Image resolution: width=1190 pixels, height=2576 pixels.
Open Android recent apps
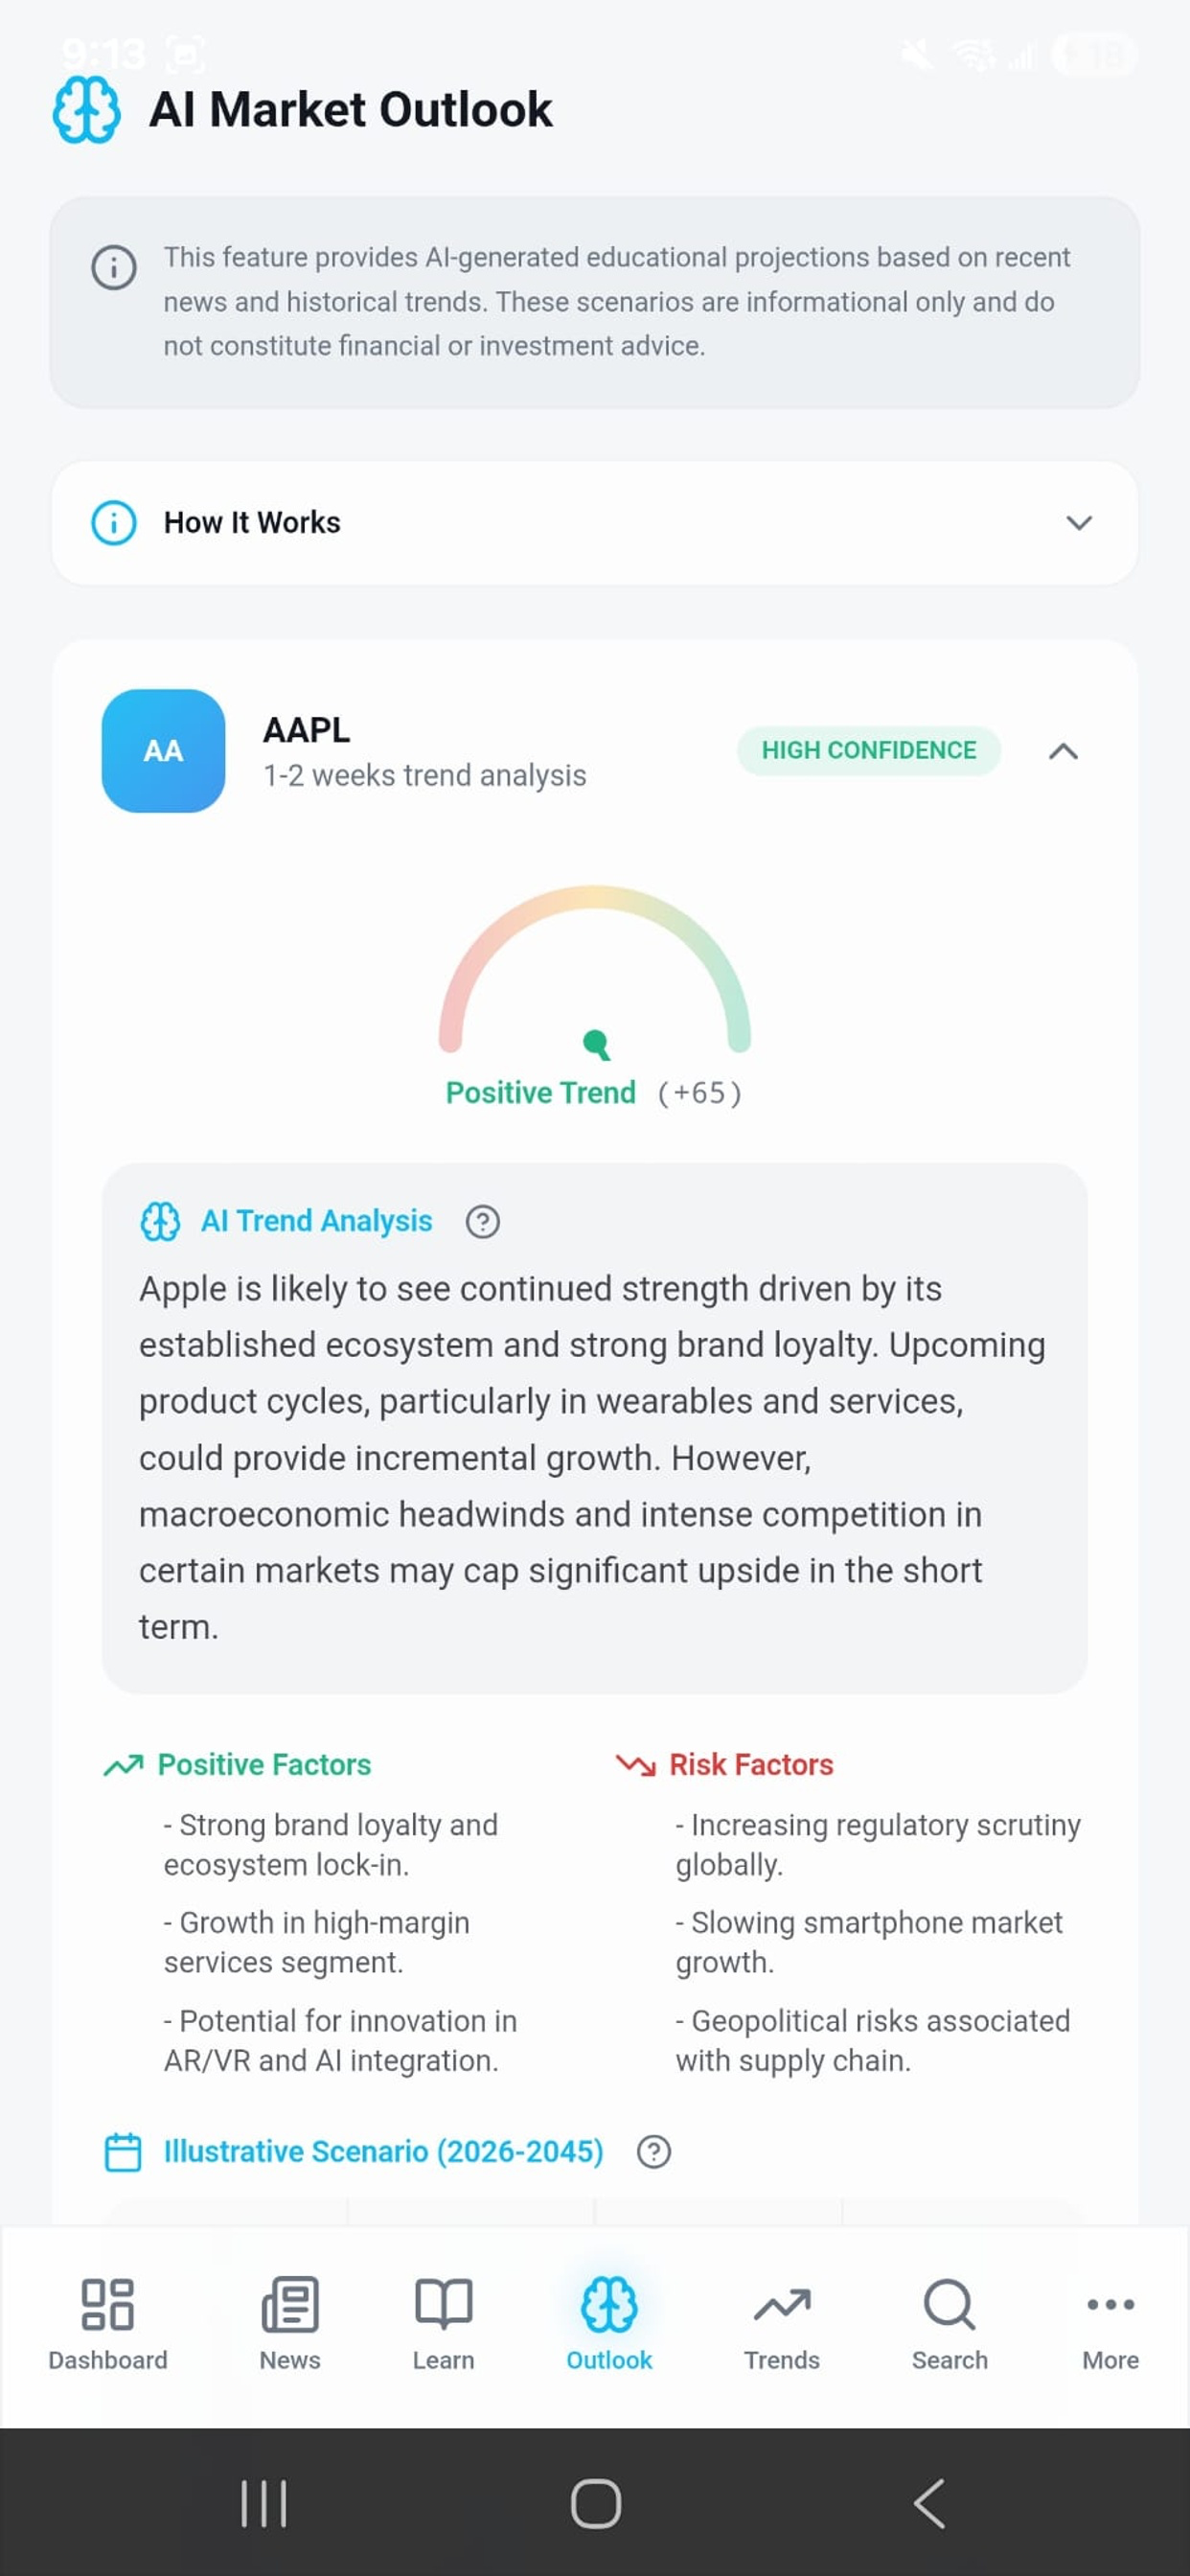pyautogui.click(x=264, y=2503)
